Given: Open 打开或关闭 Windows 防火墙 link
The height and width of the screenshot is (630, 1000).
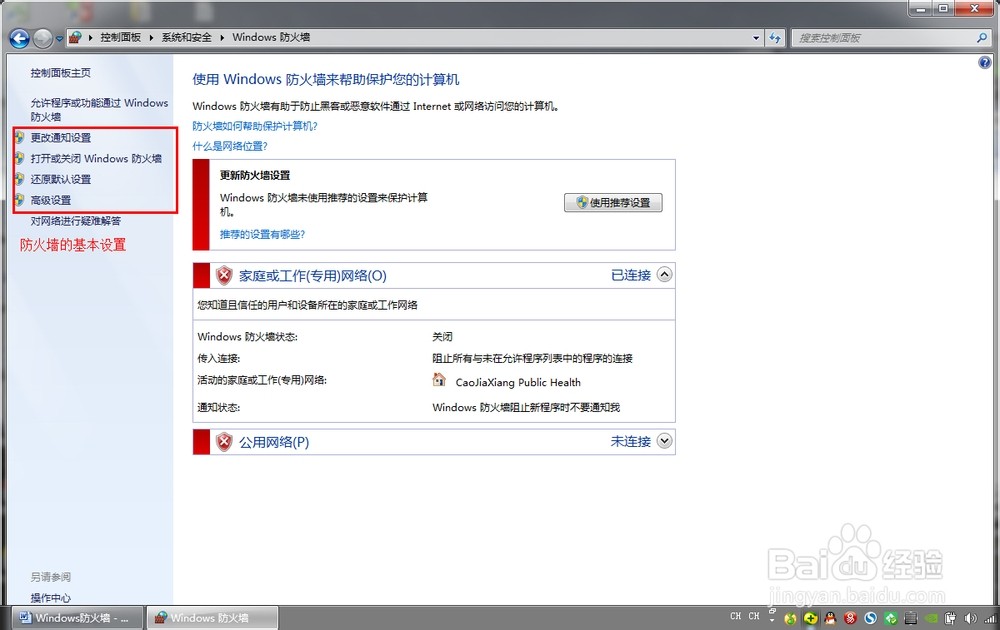Looking at the screenshot, I should pos(96,159).
